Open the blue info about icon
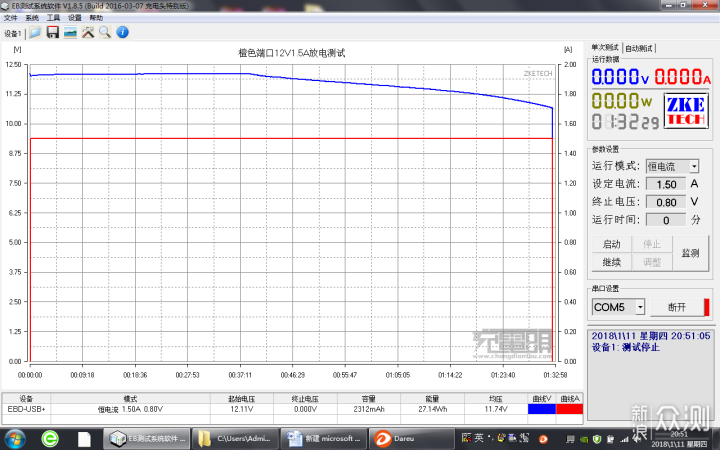Screen dimensions: 720x450 pos(122,32)
